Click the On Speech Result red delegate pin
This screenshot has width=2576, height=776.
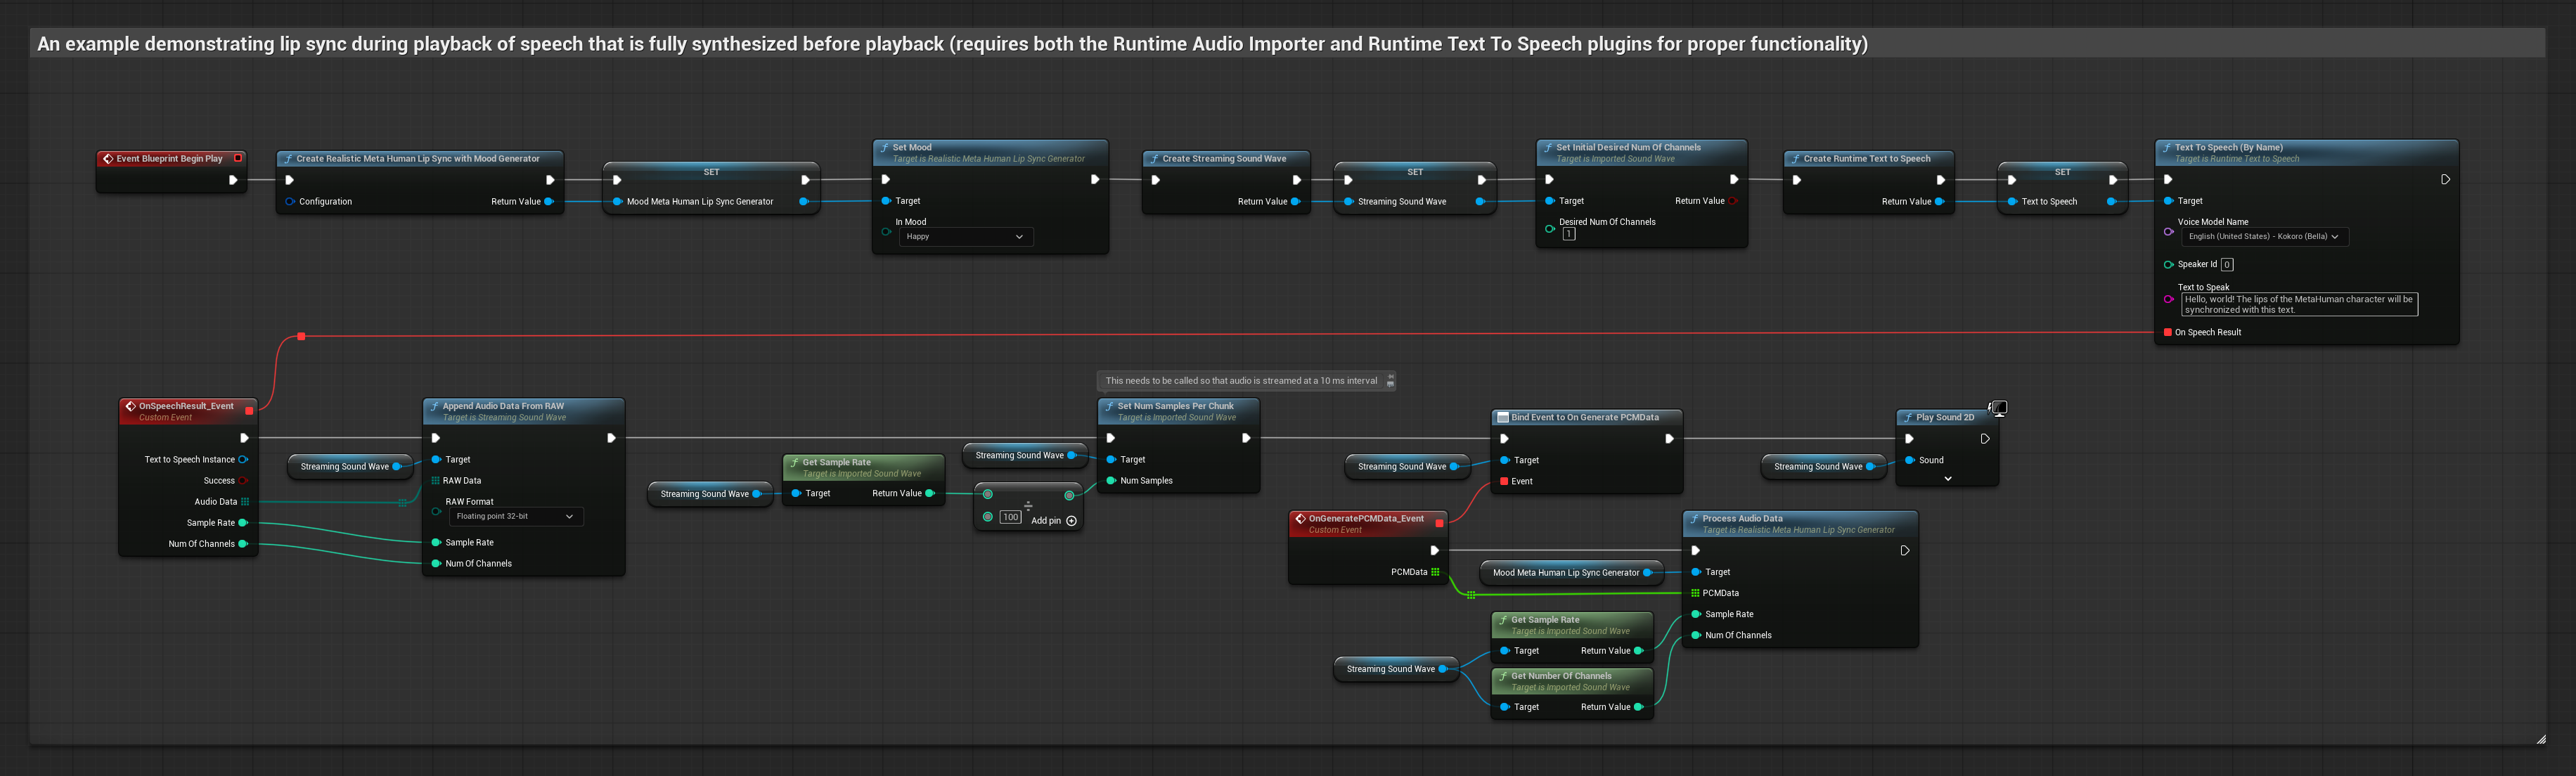tap(2167, 332)
